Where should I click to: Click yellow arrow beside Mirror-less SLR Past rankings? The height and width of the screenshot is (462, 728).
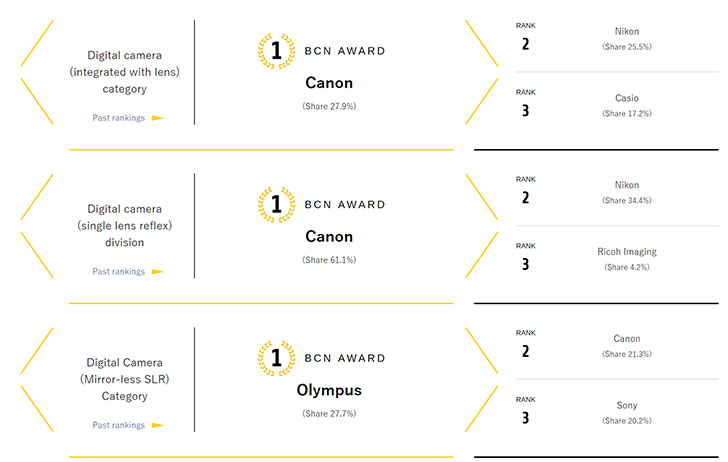(158, 425)
